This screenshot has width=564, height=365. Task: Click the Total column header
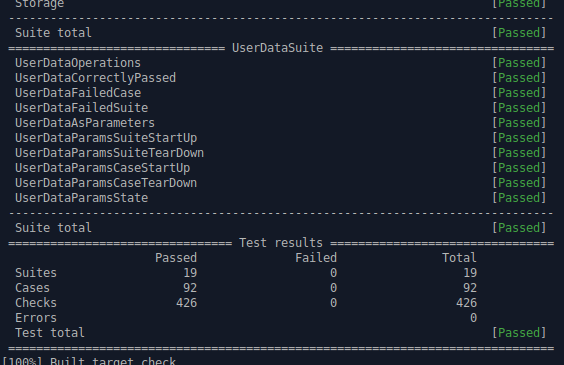coord(459,258)
